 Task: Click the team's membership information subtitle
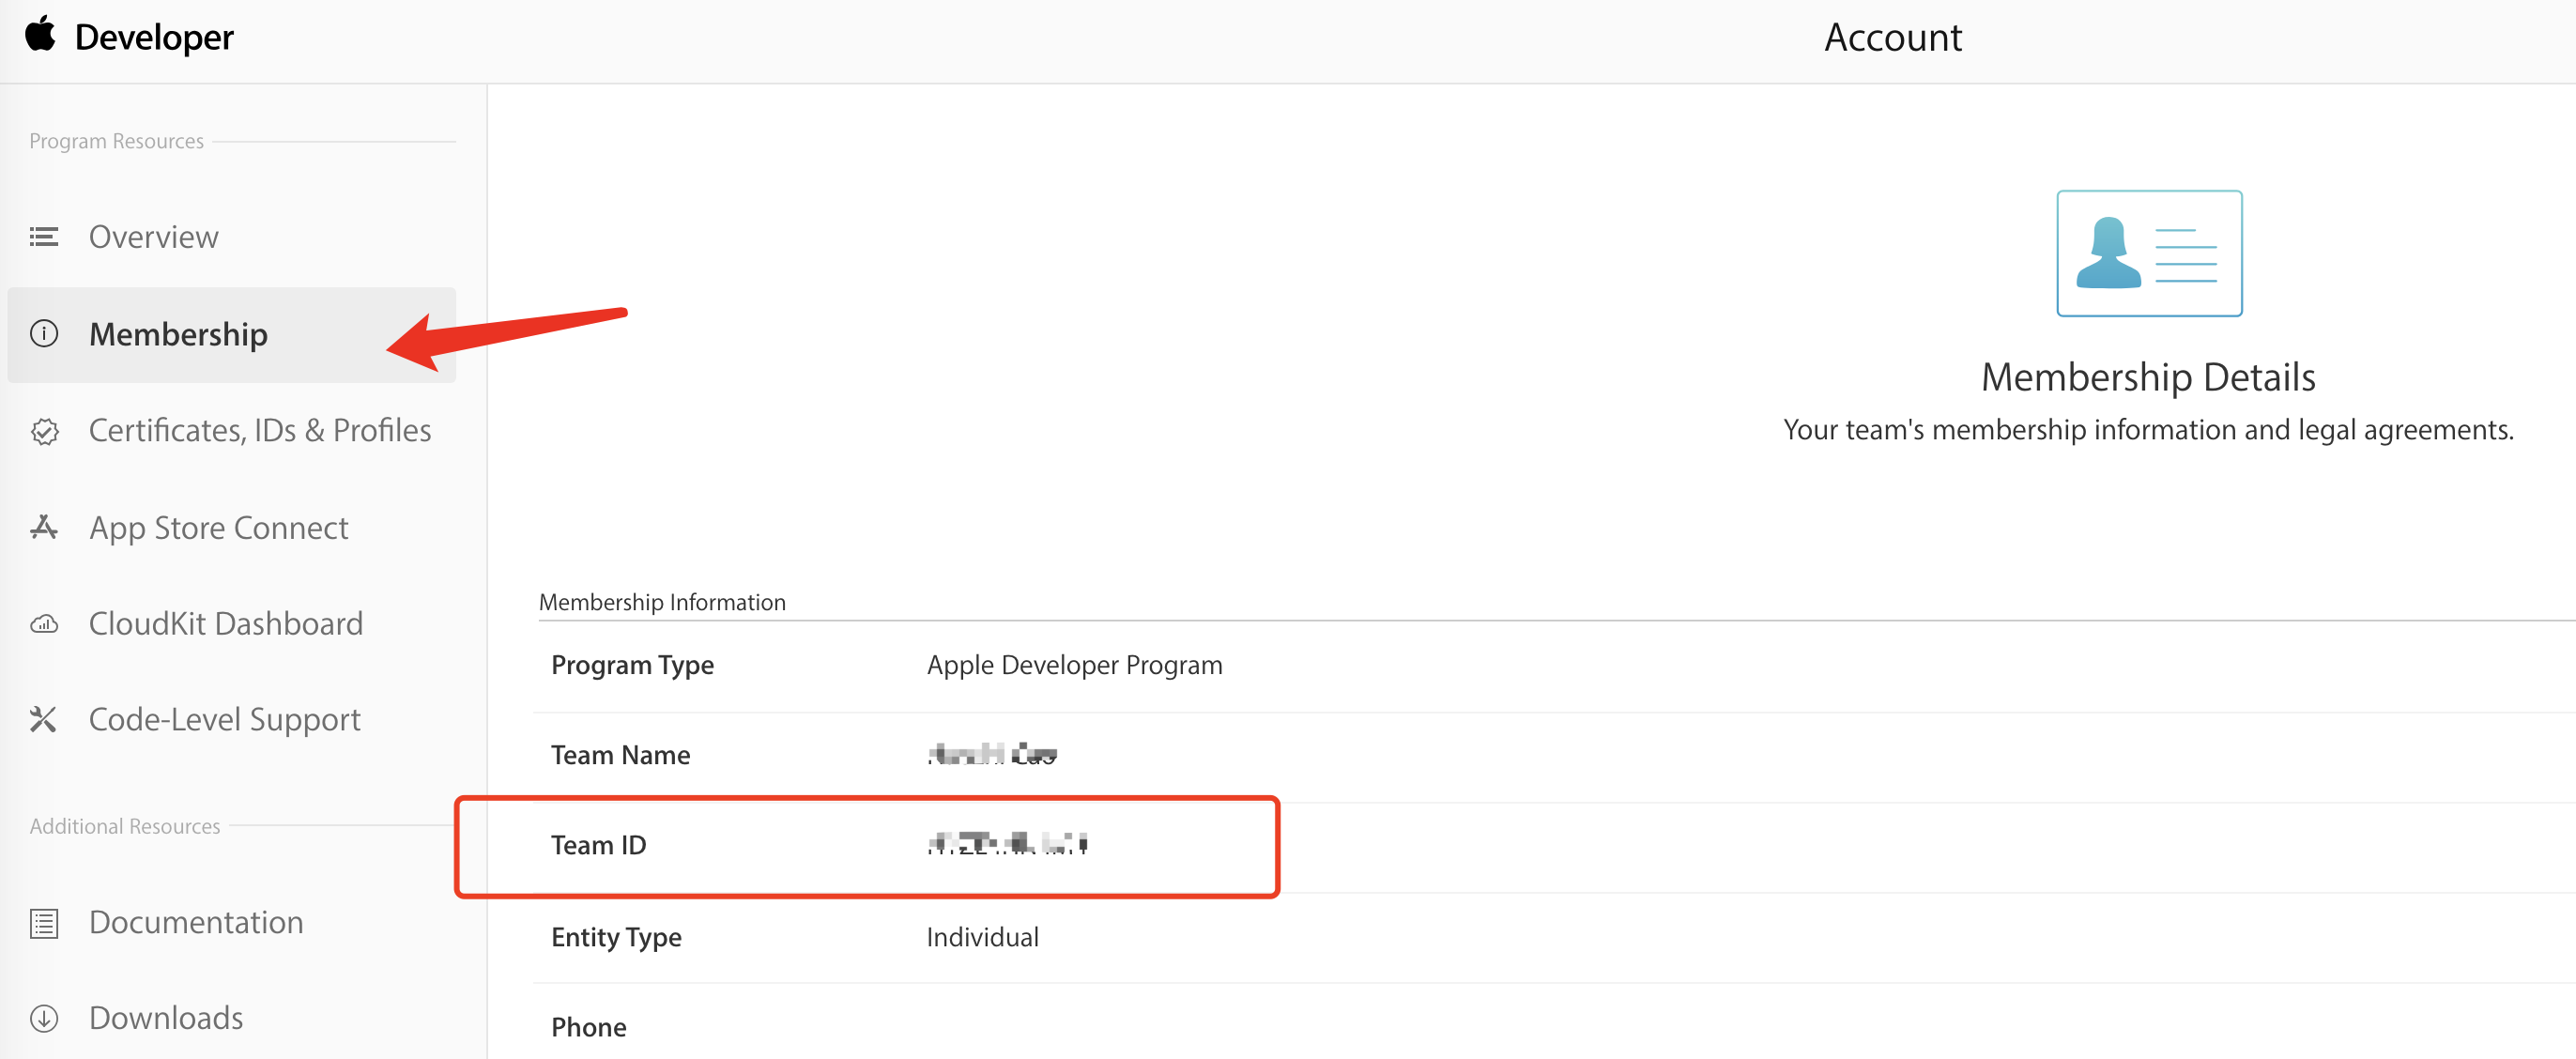click(x=2148, y=430)
